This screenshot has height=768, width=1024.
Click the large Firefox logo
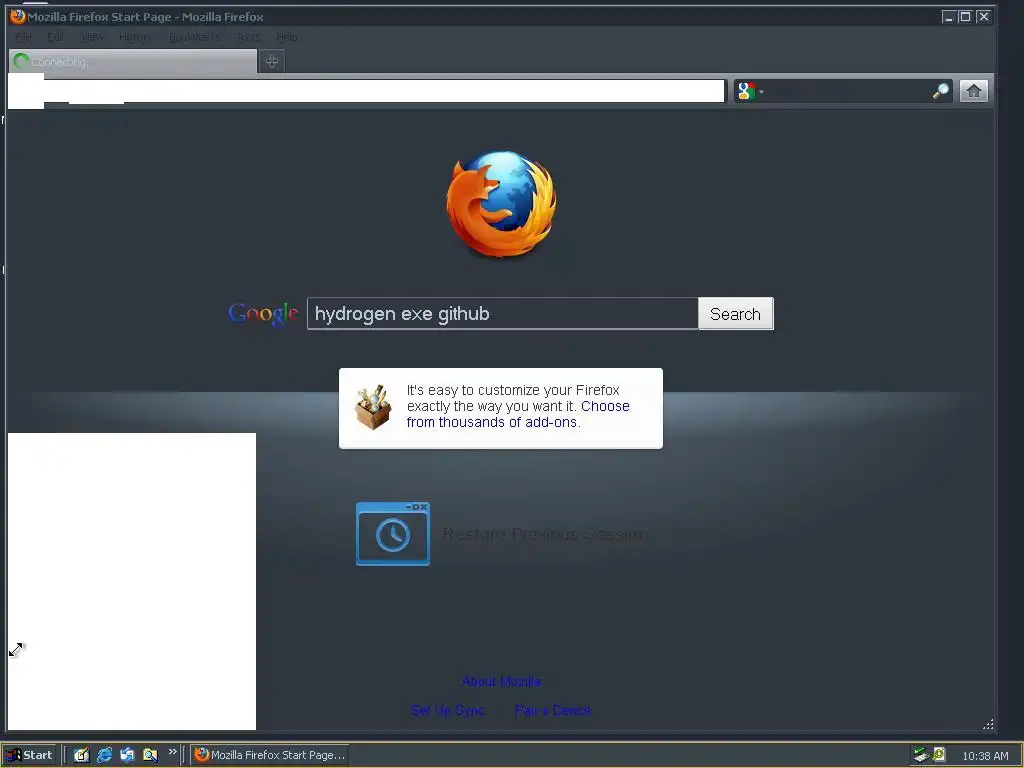coord(501,204)
